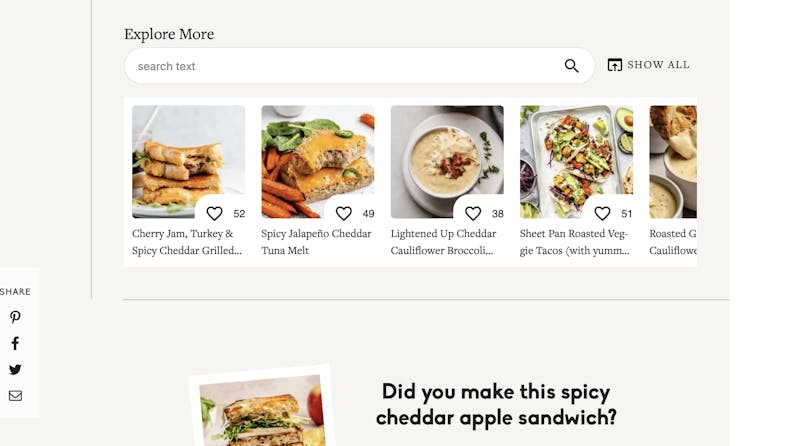This screenshot has width=800, height=446.
Task: Click the Show All expand icon
Action: tap(615, 65)
